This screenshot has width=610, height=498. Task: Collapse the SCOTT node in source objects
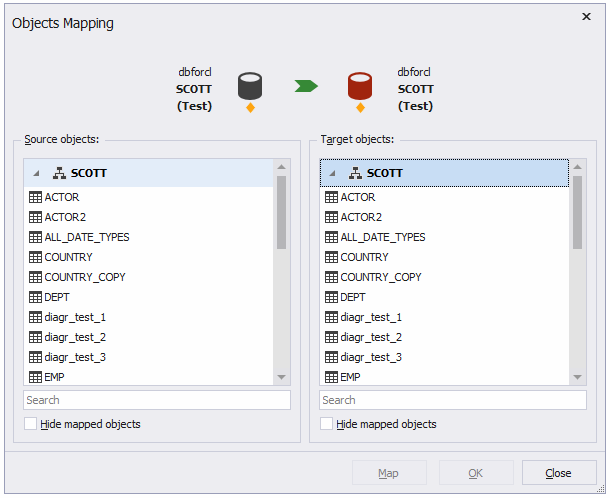[36, 174]
